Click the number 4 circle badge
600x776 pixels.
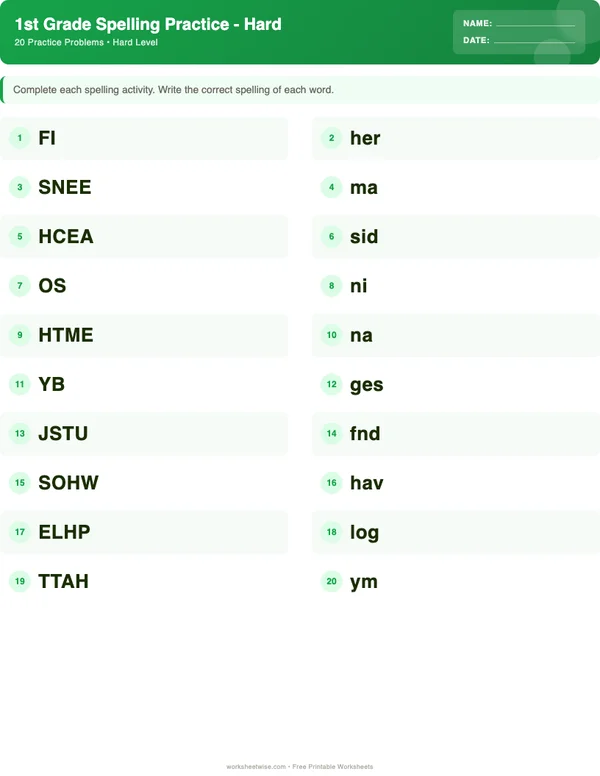(x=331, y=187)
